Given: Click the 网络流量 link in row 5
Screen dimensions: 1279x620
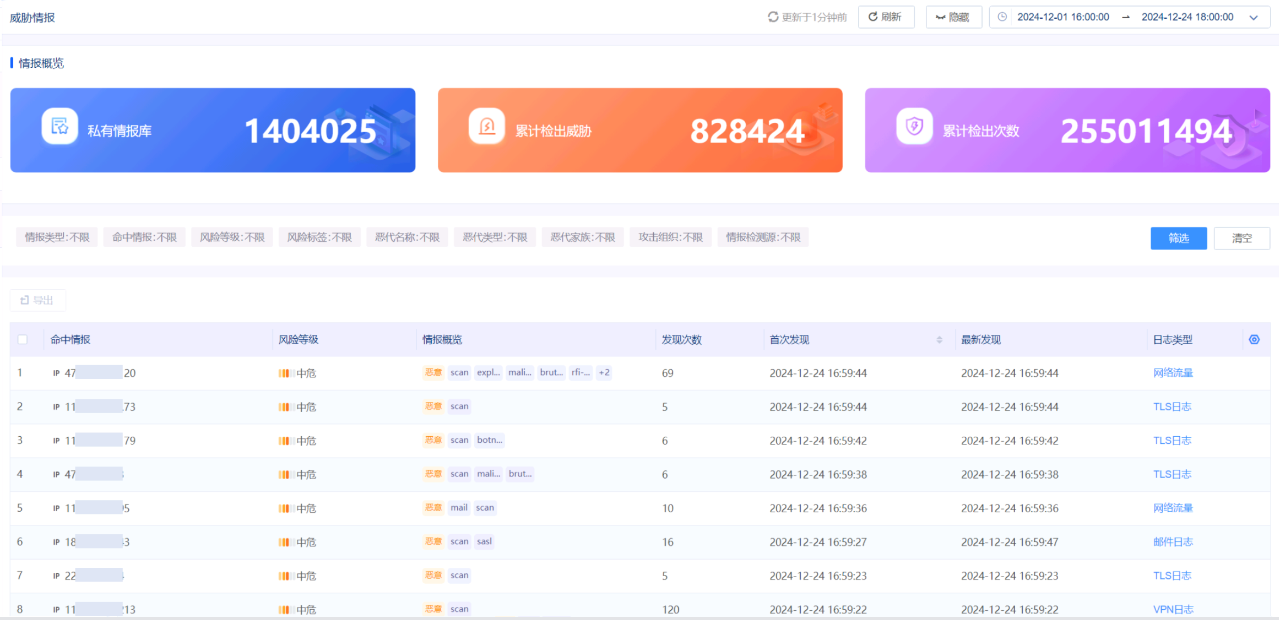Looking at the screenshot, I should point(1173,508).
